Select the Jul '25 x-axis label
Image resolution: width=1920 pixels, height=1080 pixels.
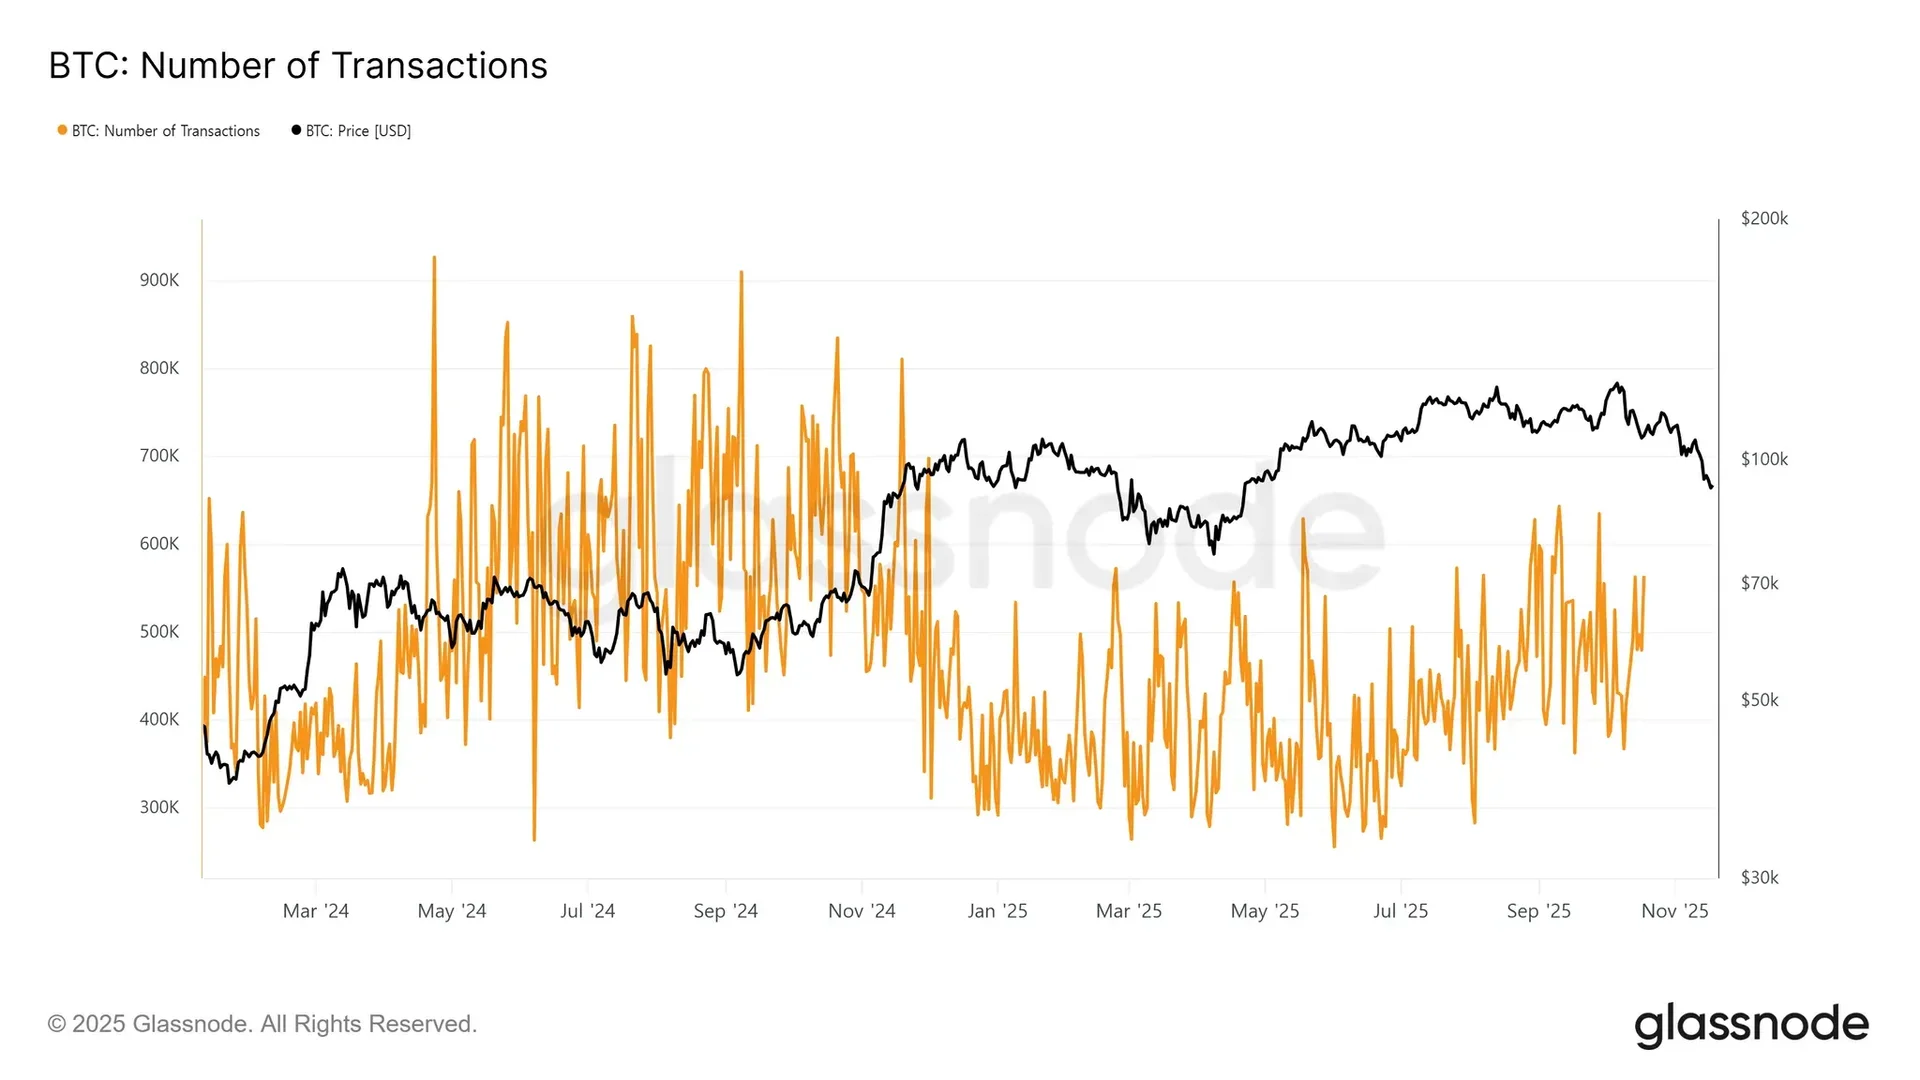pos(1401,911)
